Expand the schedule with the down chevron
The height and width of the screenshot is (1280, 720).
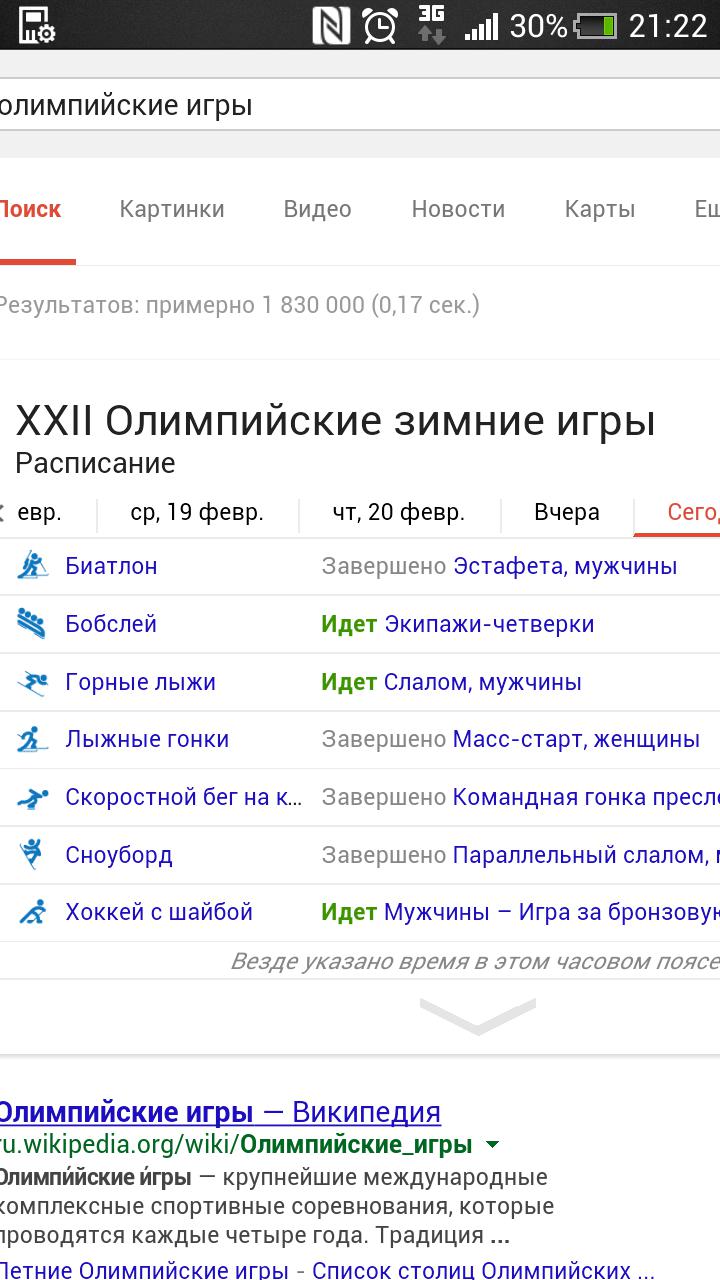[x=478, y=1017]
